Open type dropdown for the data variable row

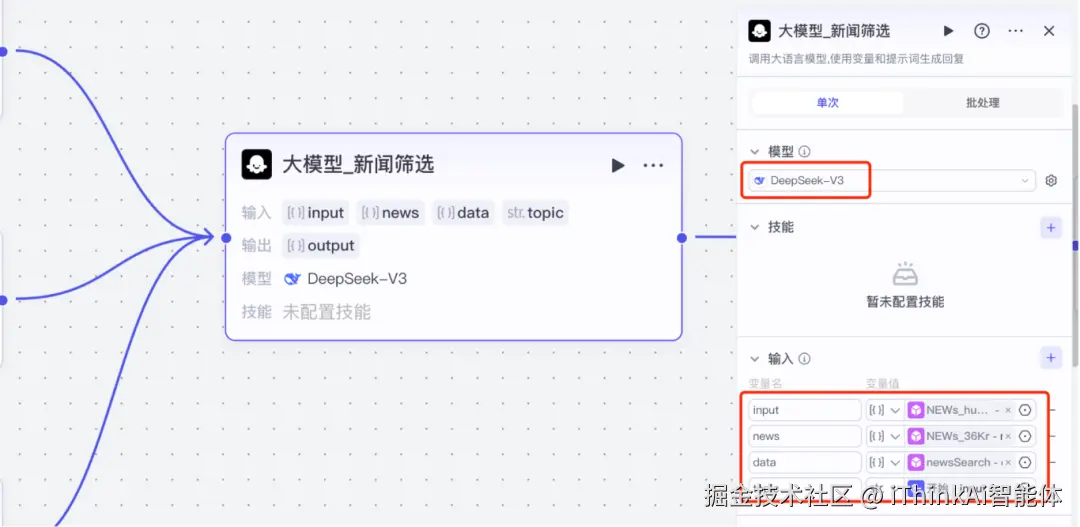(885, 462)
